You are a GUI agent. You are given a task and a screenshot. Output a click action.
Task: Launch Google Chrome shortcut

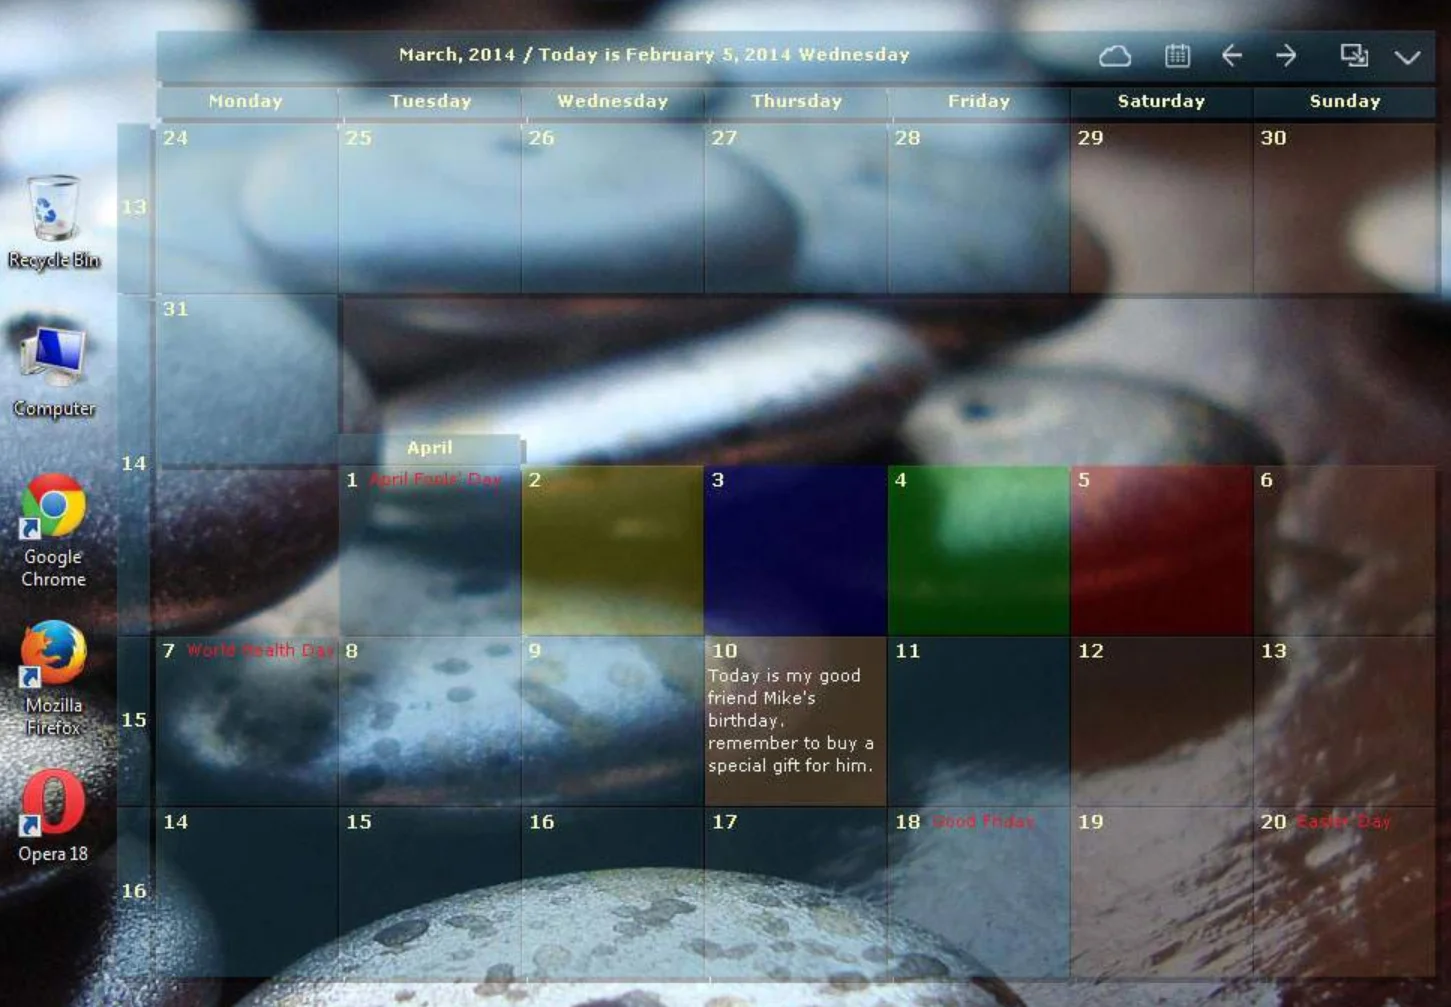tap(54, 532)
